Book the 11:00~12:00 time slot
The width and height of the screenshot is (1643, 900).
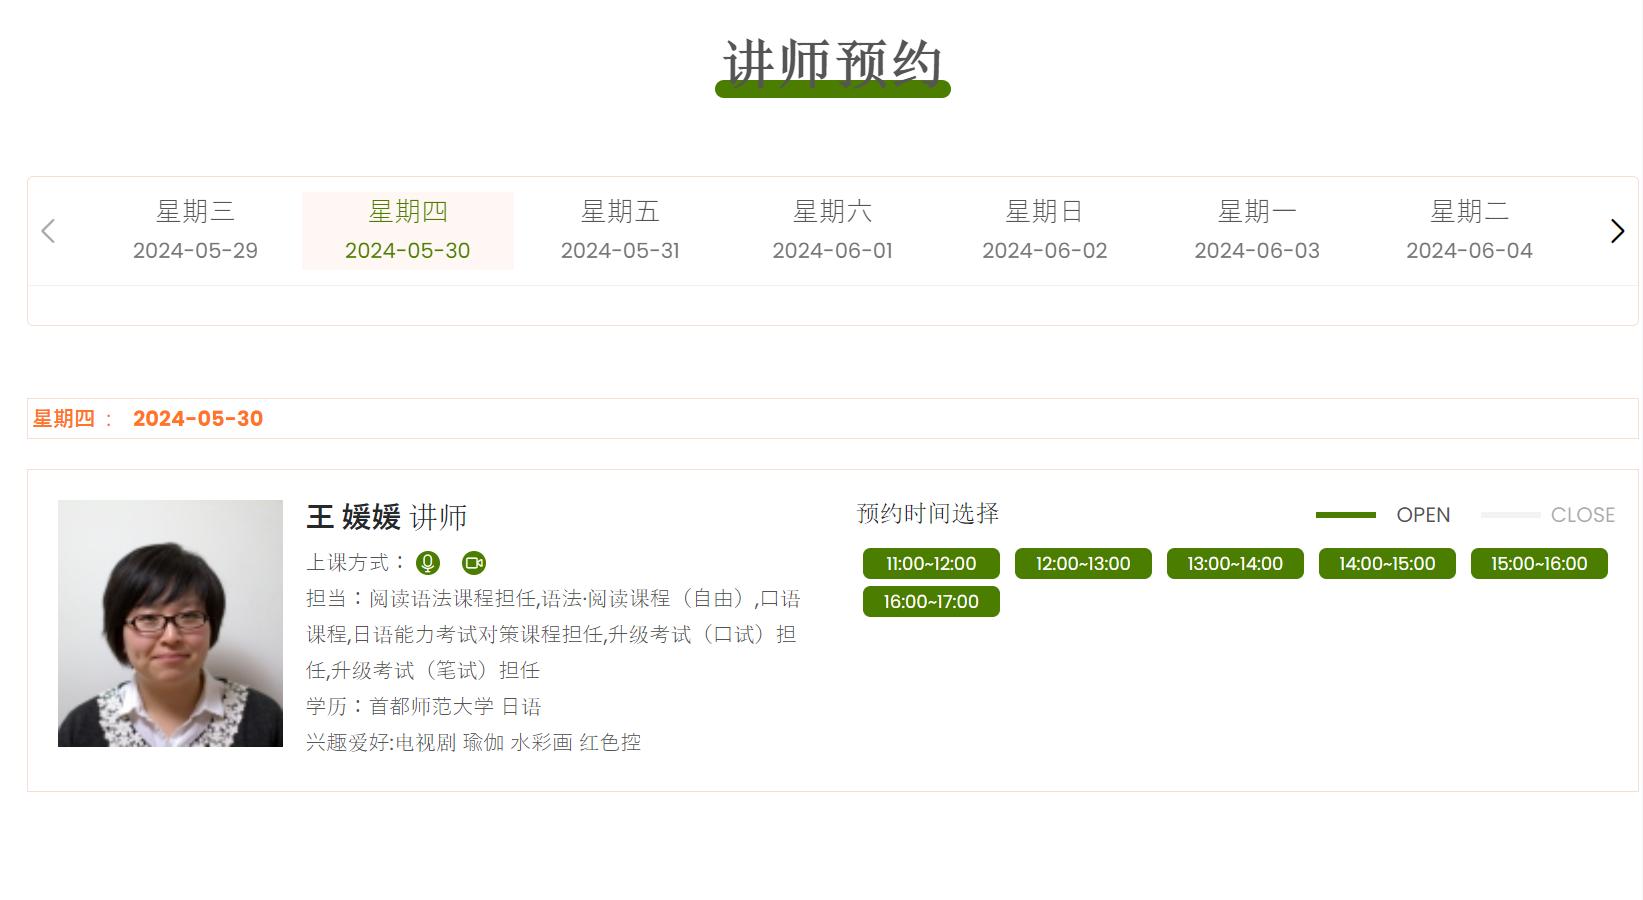click(931, 563)
